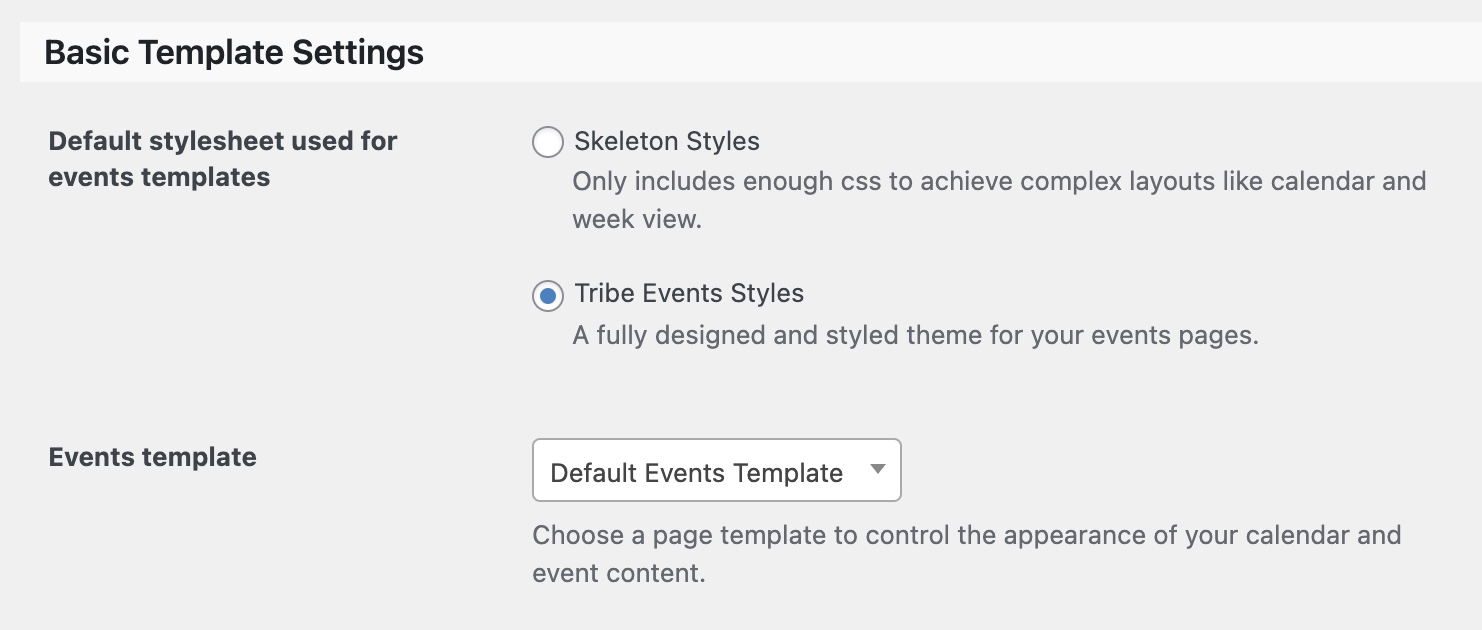The height and width of the screenshot is (630, 1482).
Task: Click the Default stylesheet settings label
Action: [x=222, y=160]
